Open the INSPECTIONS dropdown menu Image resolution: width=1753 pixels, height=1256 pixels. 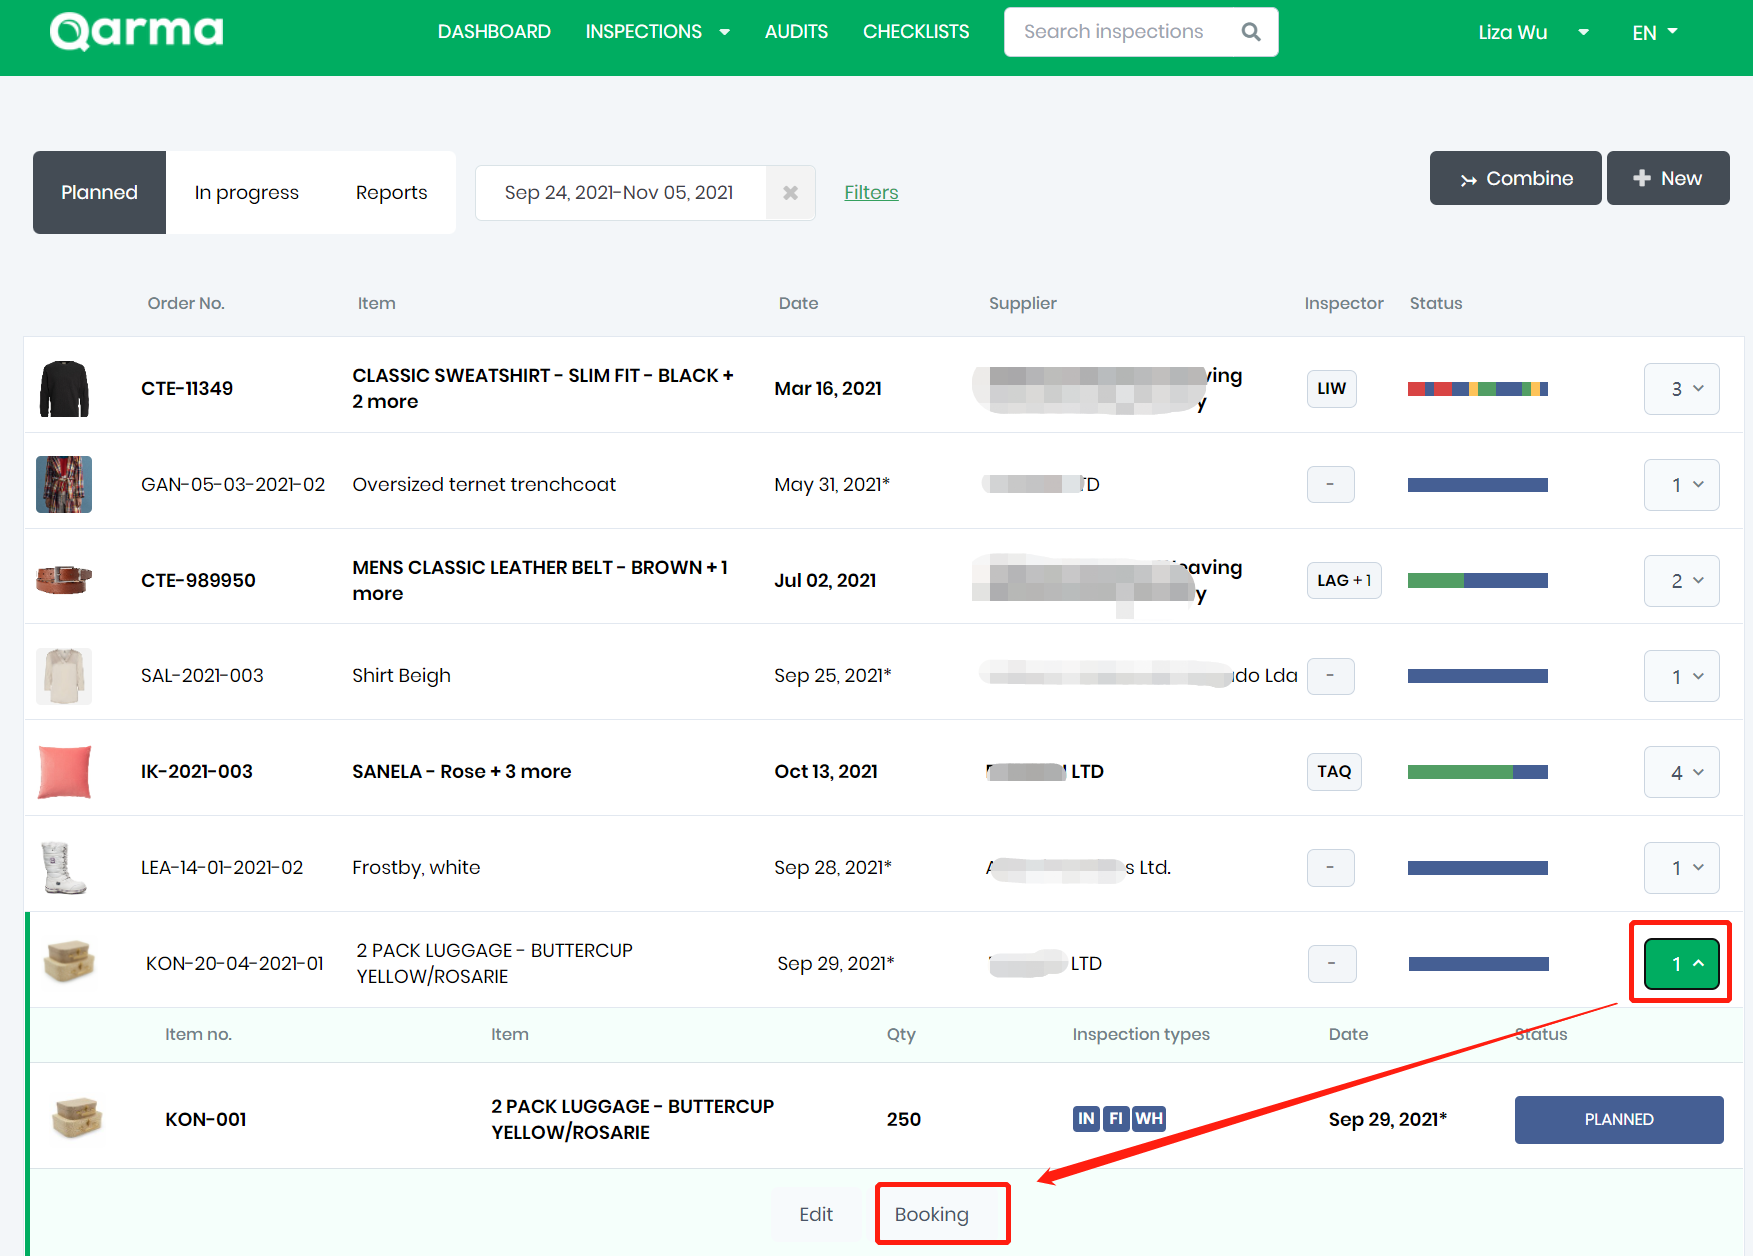coord(657,32)
